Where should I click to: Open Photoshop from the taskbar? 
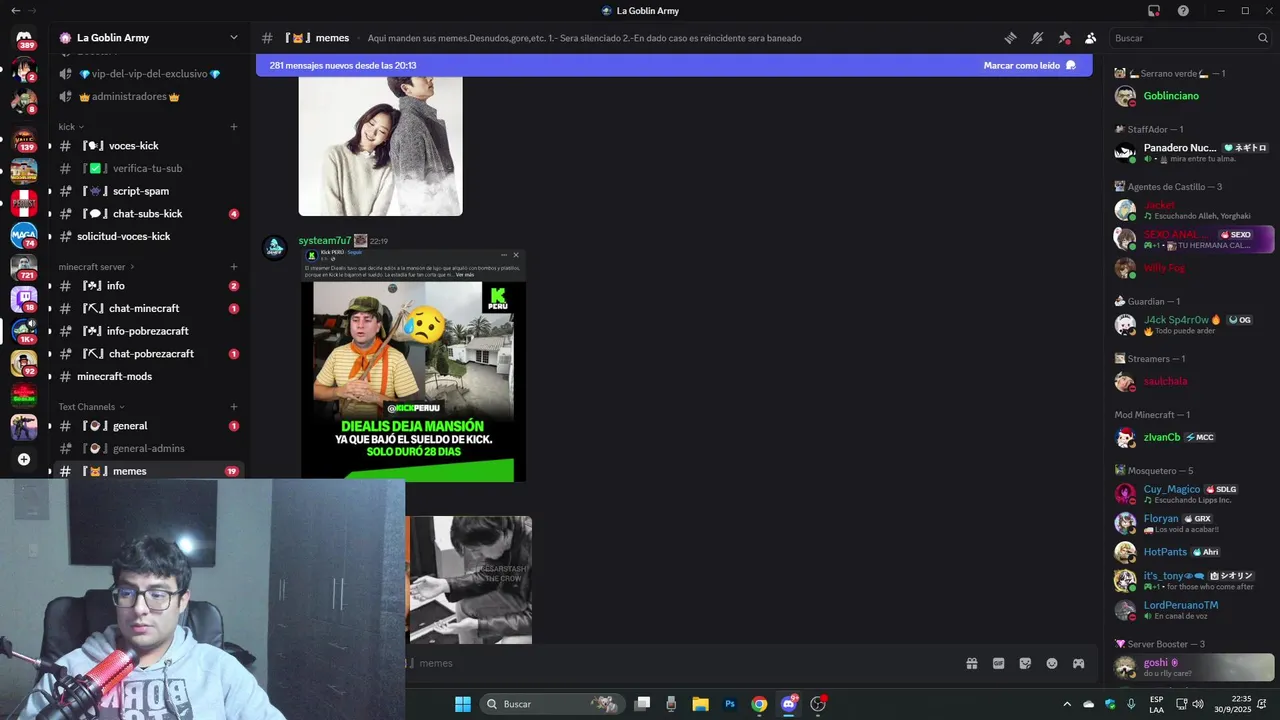click(x=730, y=704)
